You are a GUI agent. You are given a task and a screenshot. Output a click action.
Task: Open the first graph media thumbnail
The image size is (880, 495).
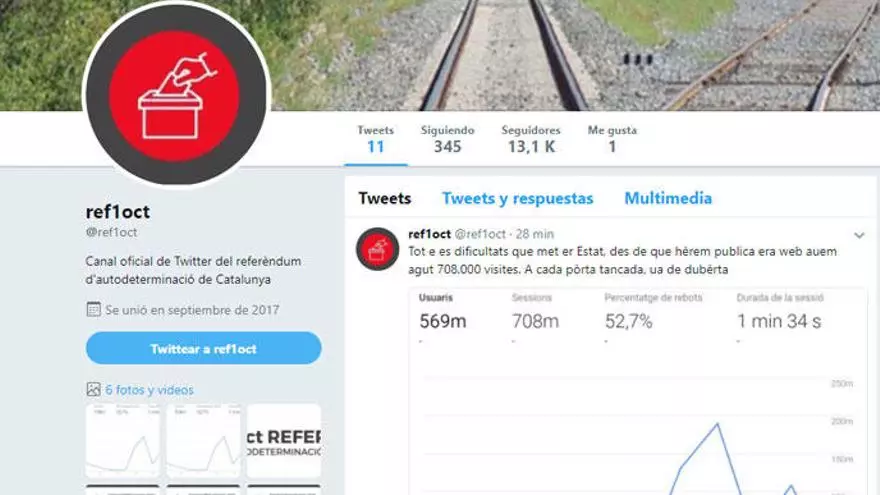pyautogui.click(x=123, y=441)
